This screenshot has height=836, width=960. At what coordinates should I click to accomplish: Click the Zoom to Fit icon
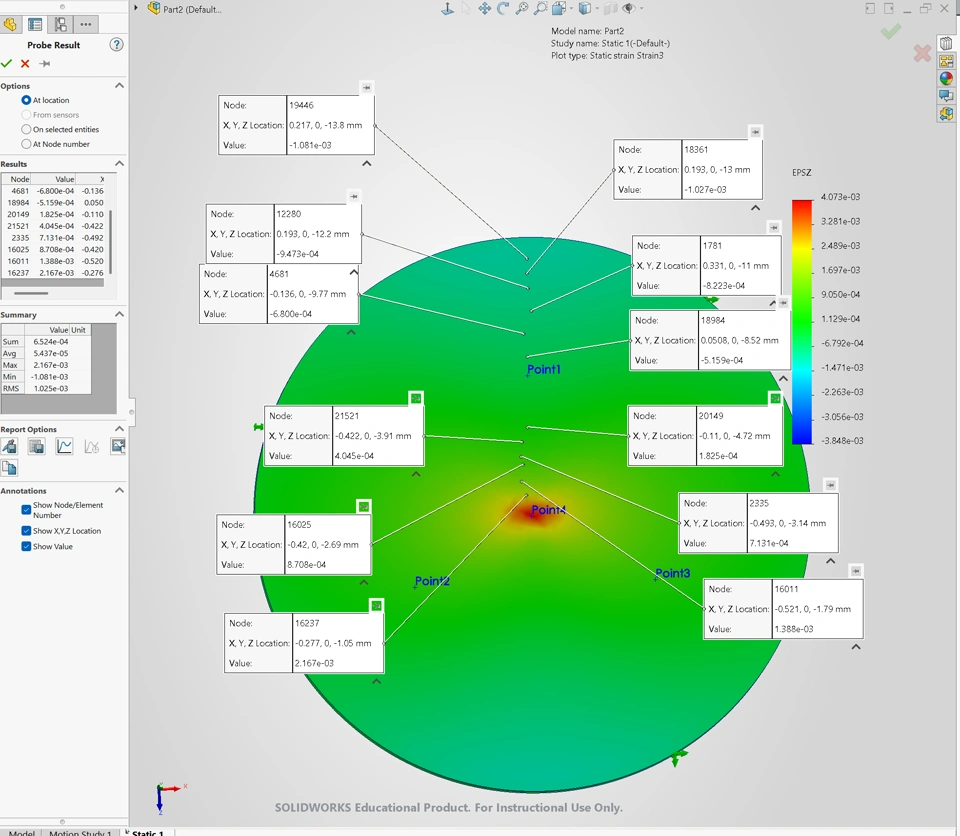(522, 9)
